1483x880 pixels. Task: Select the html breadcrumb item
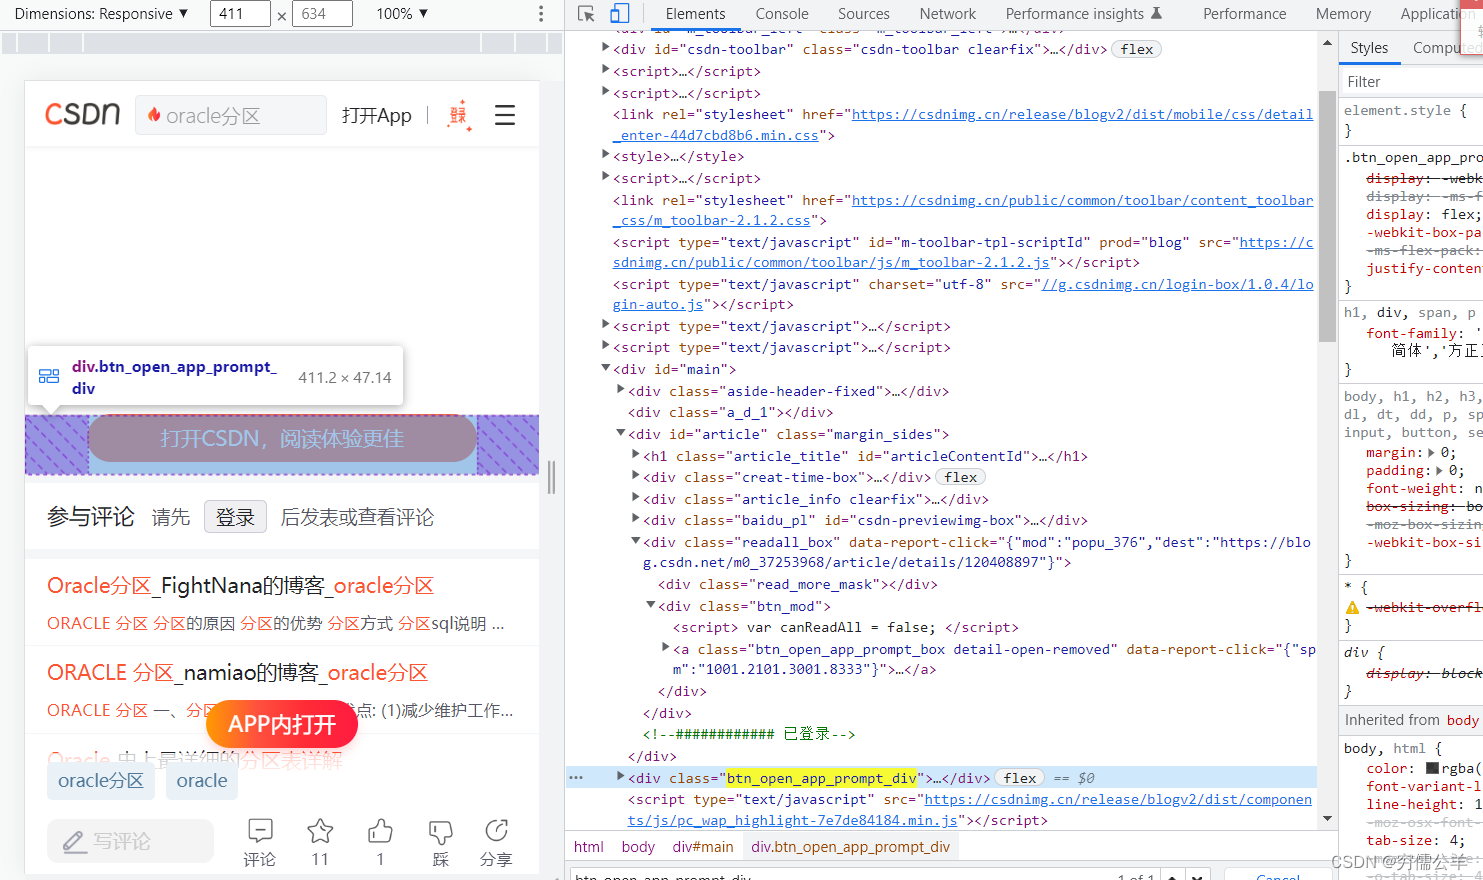(x=589, y=847)
